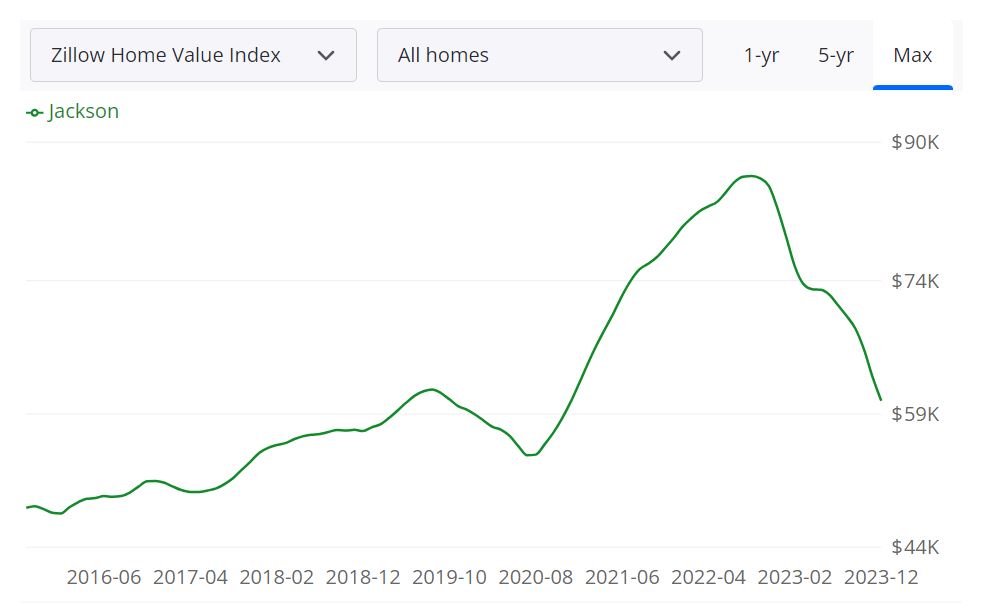Click the 2018-12 date label

tap(363, 577)
